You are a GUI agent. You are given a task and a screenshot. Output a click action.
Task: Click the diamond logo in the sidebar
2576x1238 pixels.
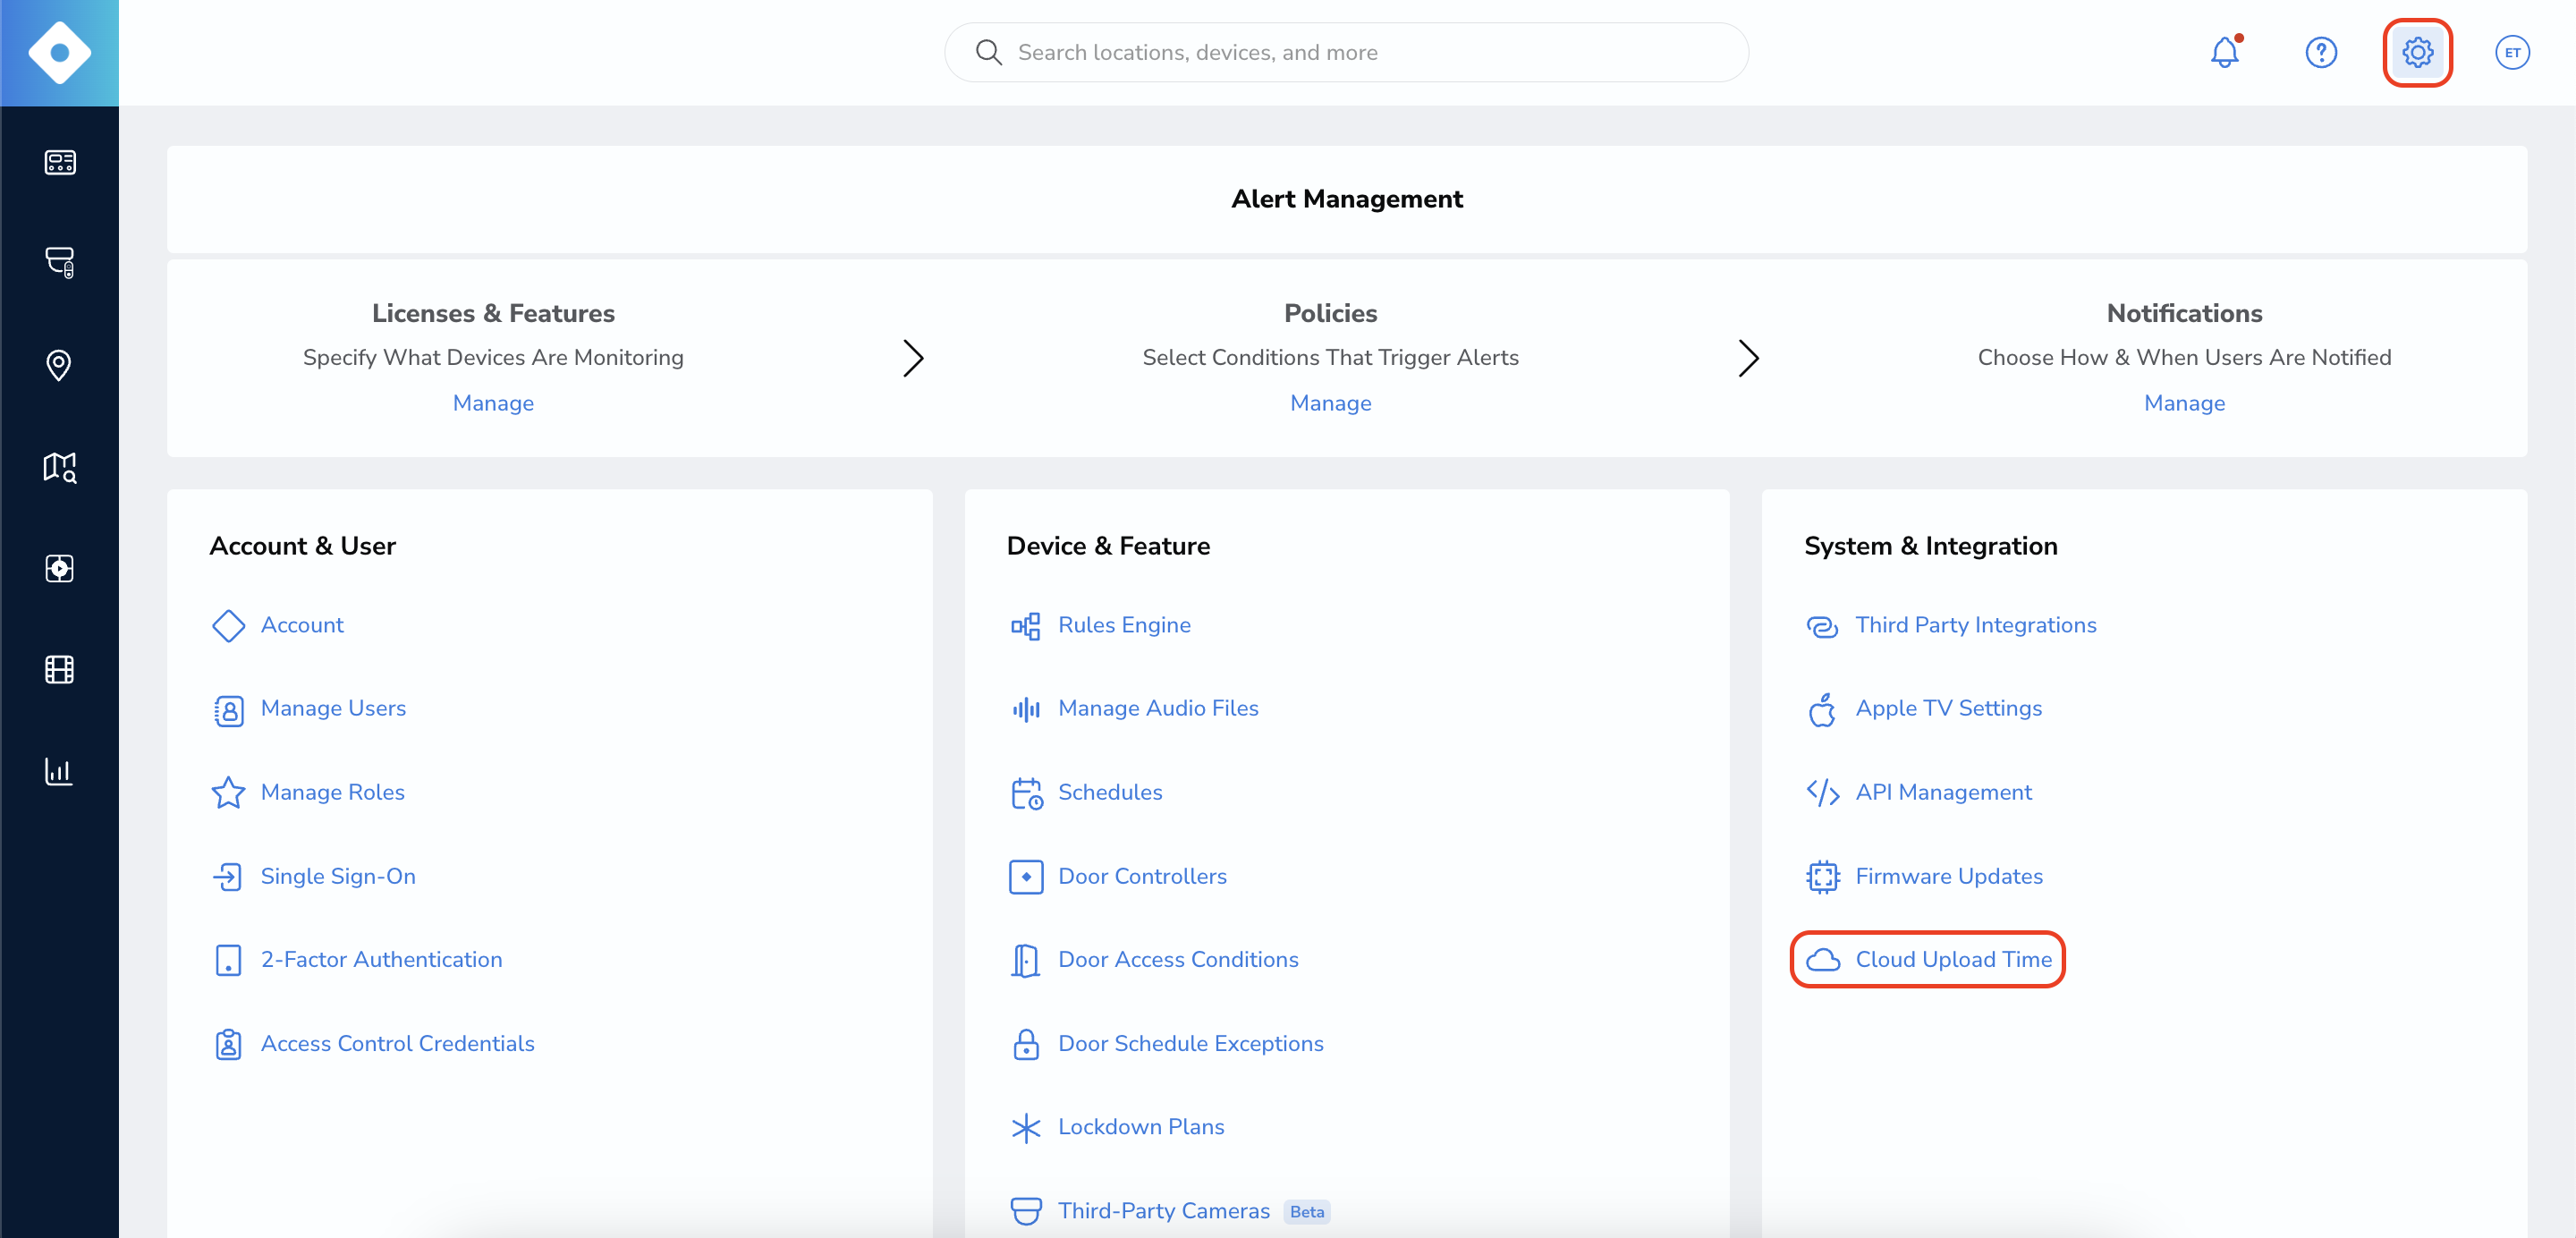pos(59,52)
